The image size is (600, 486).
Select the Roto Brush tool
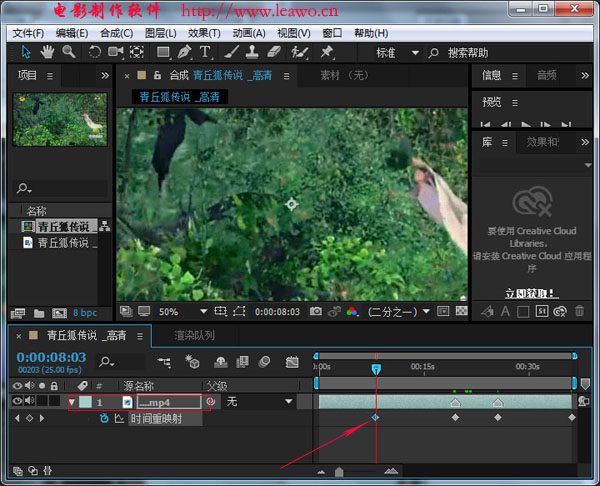click(300, 52)
